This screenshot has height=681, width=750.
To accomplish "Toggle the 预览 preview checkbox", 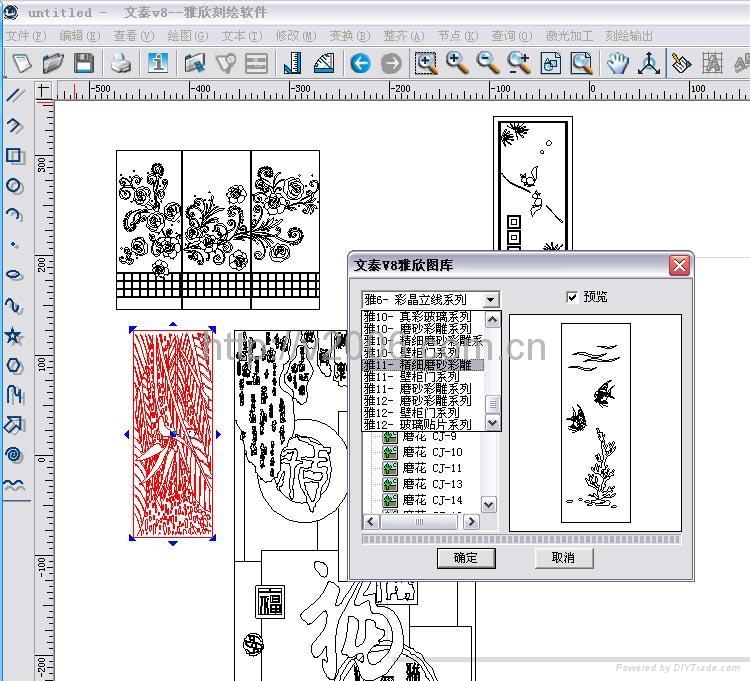I will 572,297.
